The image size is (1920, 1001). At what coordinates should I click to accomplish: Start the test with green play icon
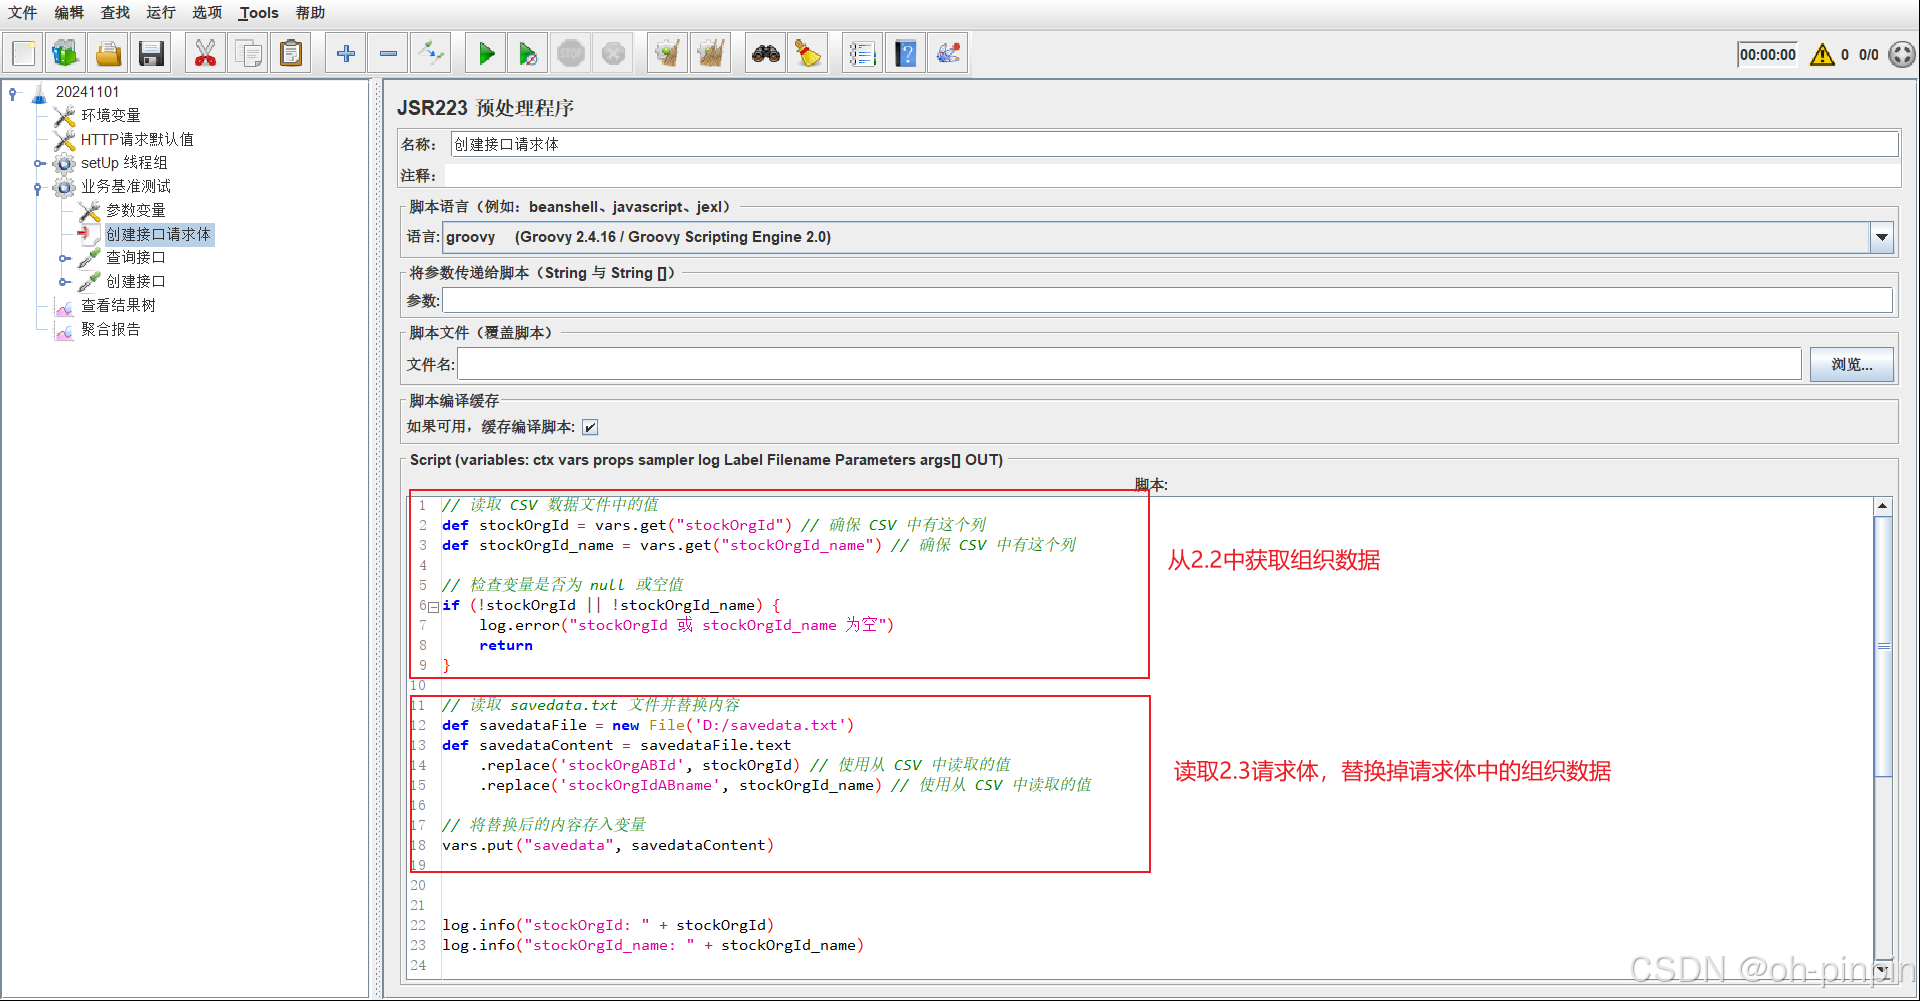[x=486, y=53]
